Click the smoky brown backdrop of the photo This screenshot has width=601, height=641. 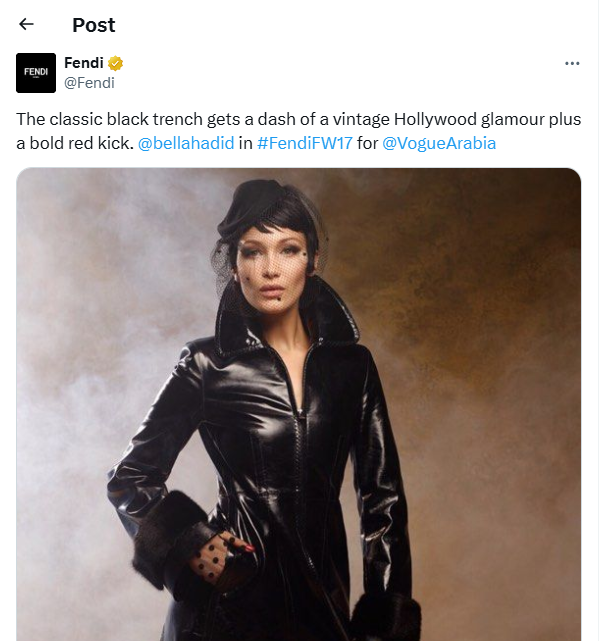pos(500,300)
